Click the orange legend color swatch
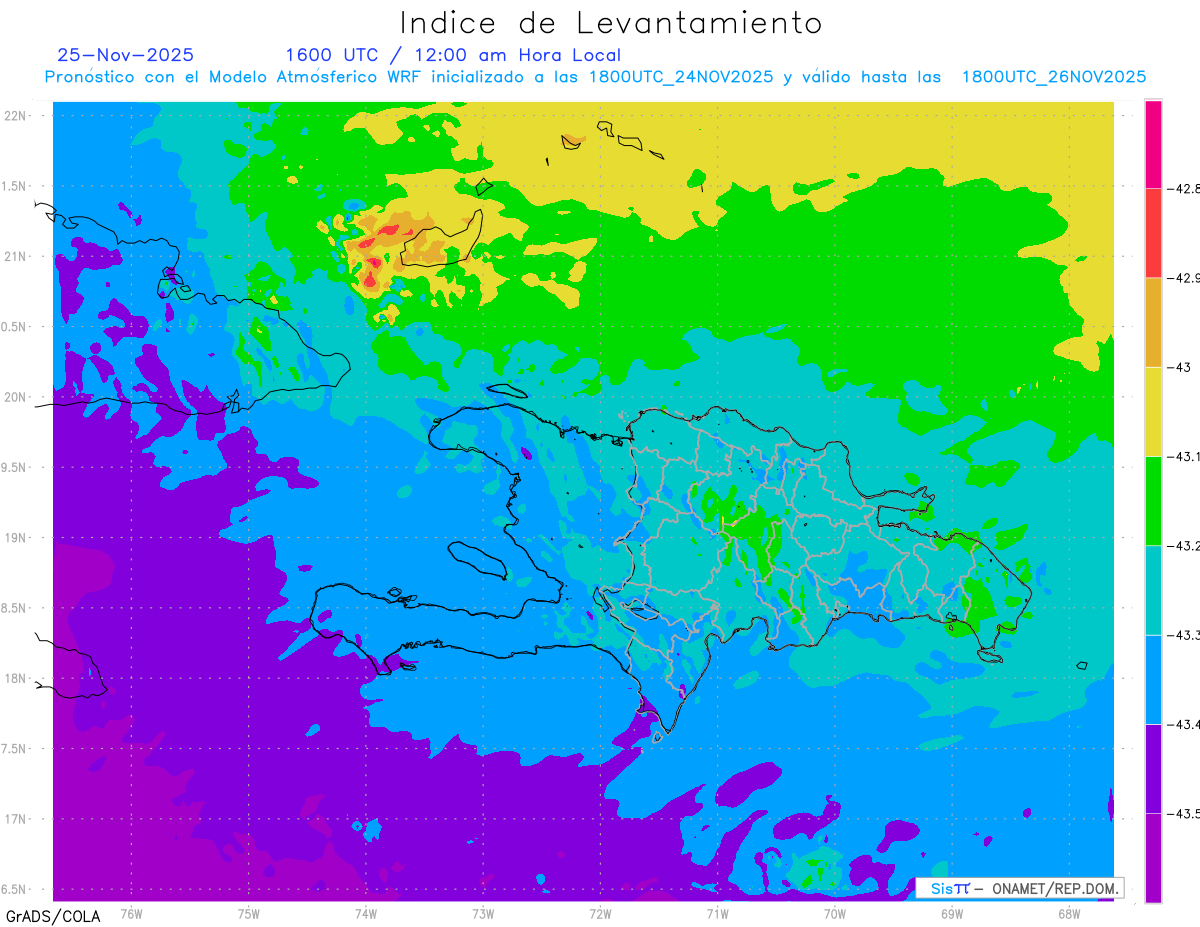The image size is (1200, 927). click(x=1153, y=322)
